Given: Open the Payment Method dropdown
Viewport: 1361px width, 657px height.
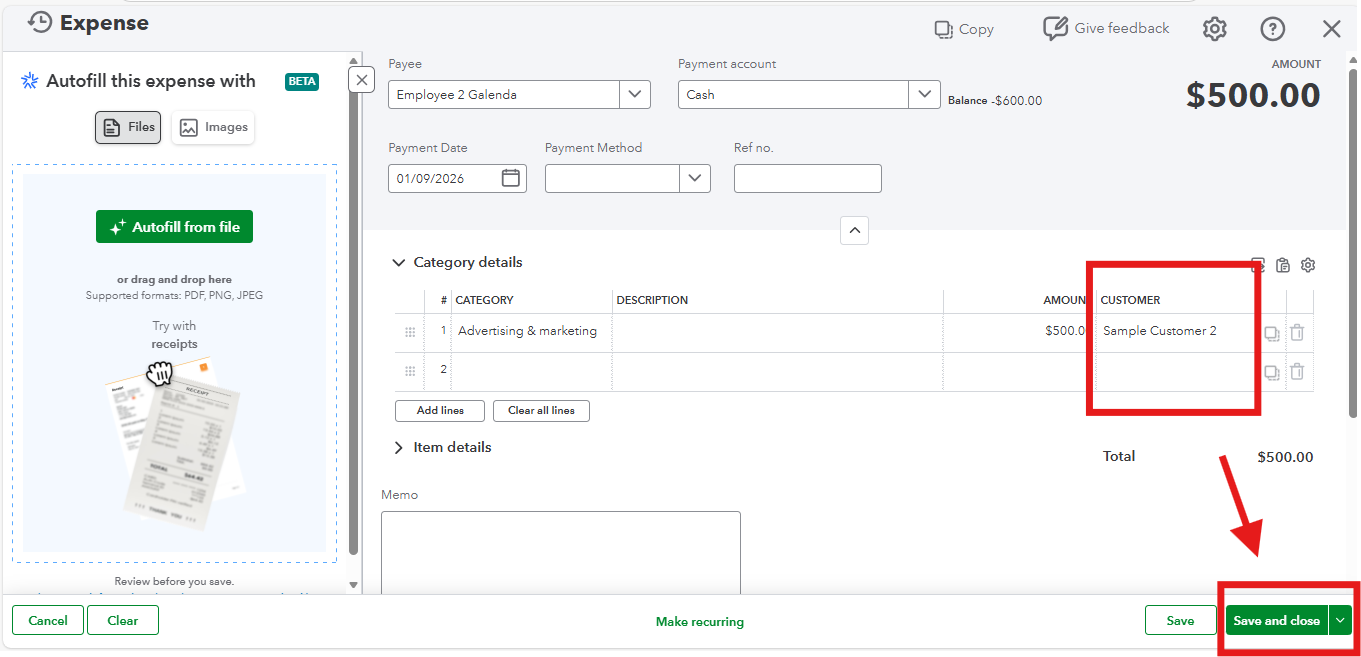Looking at the screenshot, I should point(694,179).
